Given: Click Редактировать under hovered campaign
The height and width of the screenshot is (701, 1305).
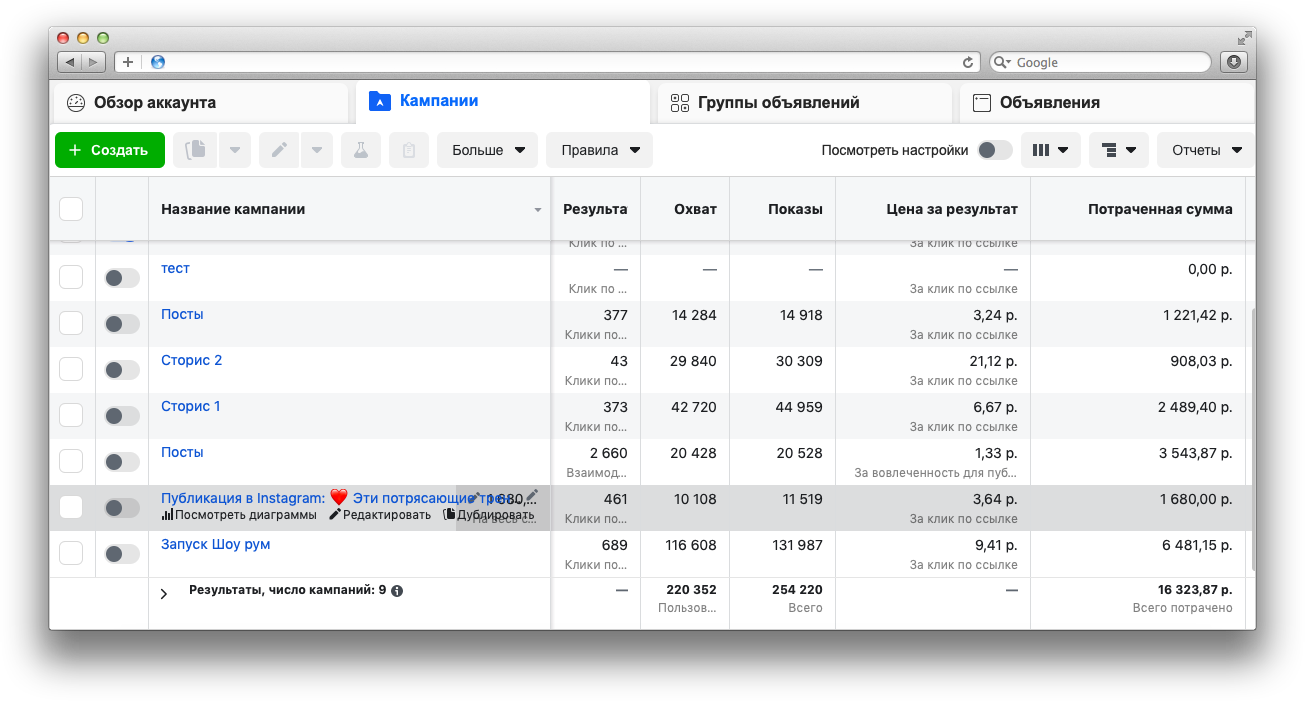Looking at the screenshot, I should [380, 515].
